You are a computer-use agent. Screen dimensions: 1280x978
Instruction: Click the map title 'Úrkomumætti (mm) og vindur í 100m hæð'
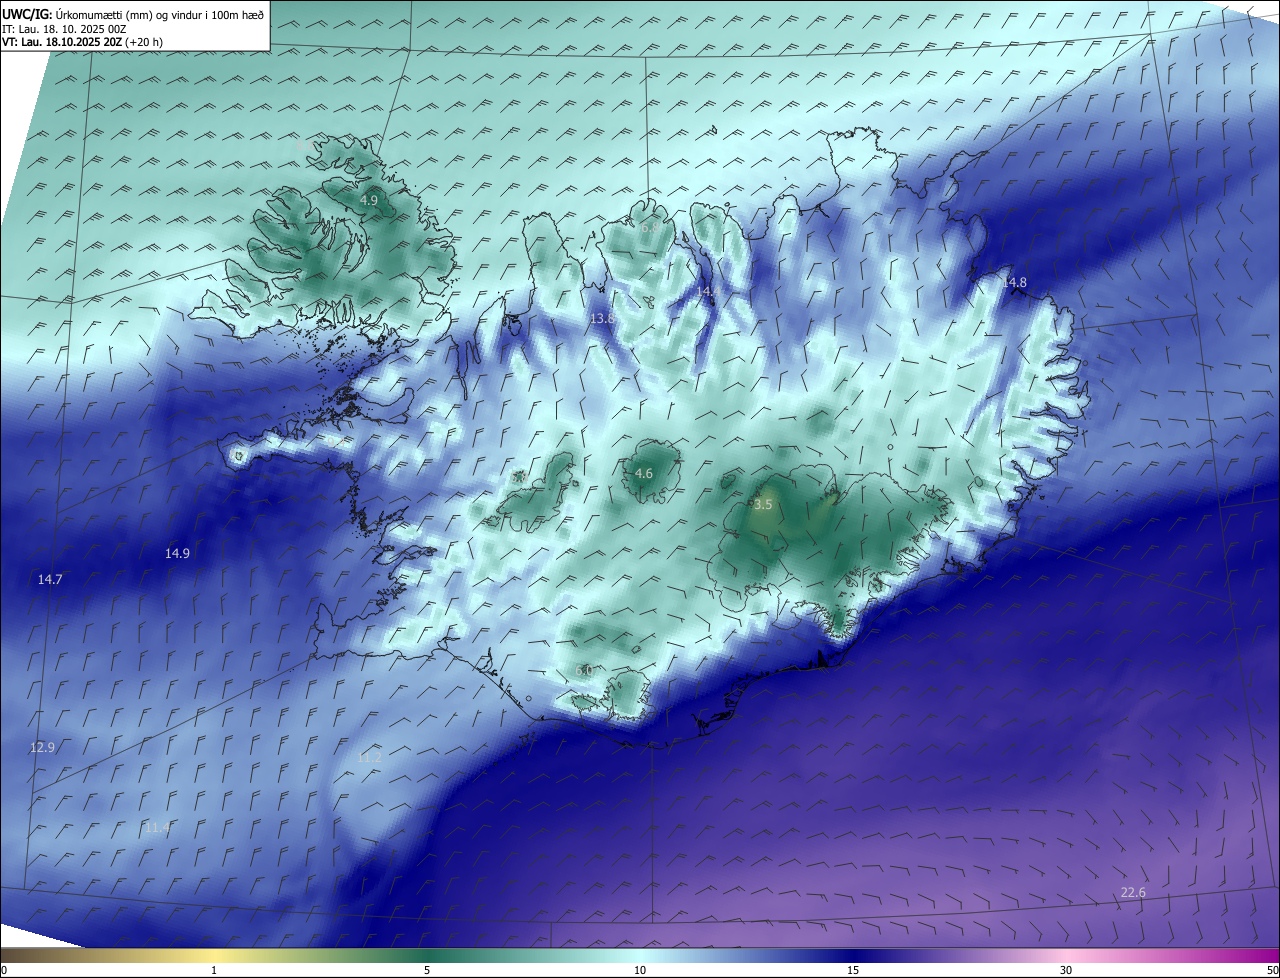[x=159, y=14]
